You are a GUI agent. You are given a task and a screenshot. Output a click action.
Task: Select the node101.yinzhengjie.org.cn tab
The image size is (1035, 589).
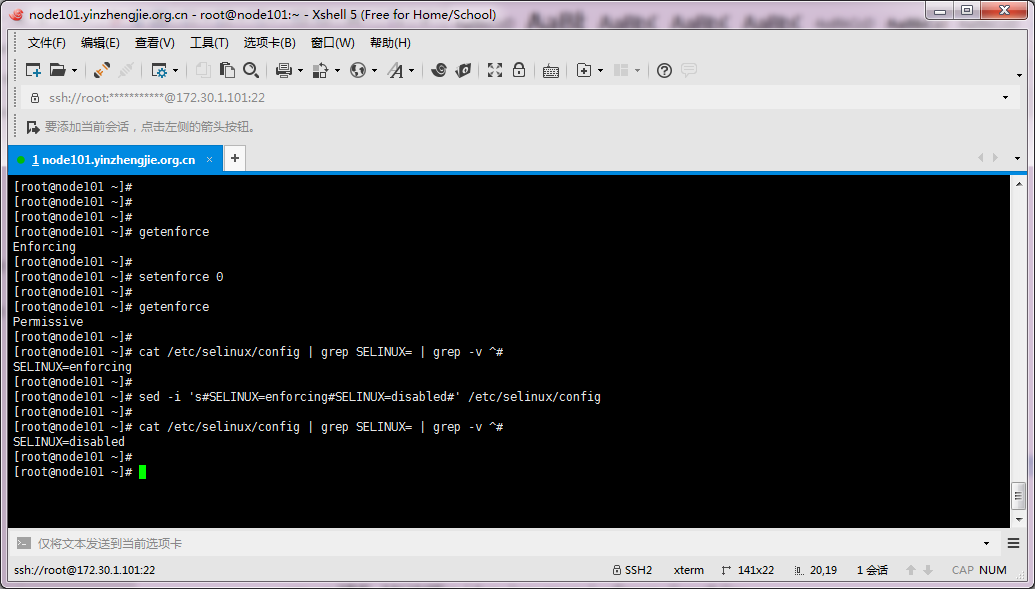[113, 160]
